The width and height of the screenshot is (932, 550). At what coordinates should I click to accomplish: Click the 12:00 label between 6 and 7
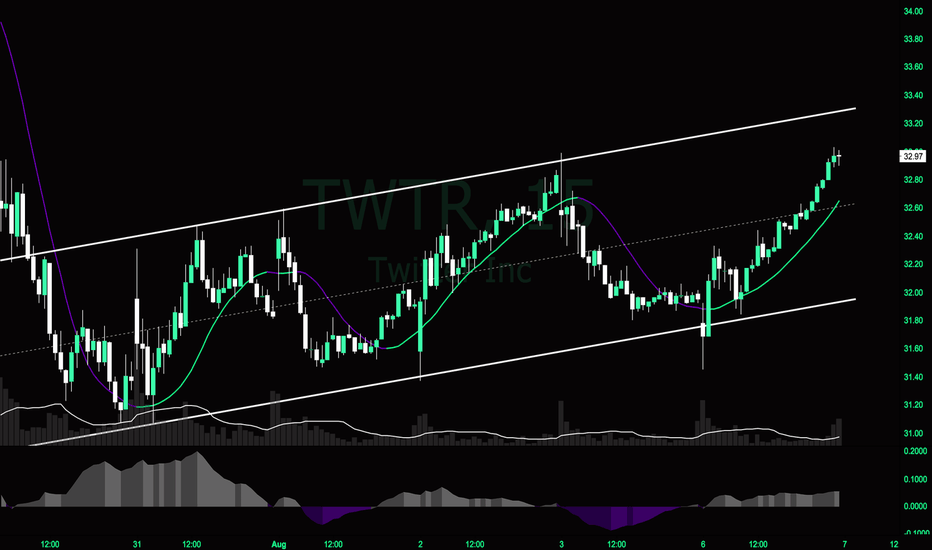[x=758, y=544]
